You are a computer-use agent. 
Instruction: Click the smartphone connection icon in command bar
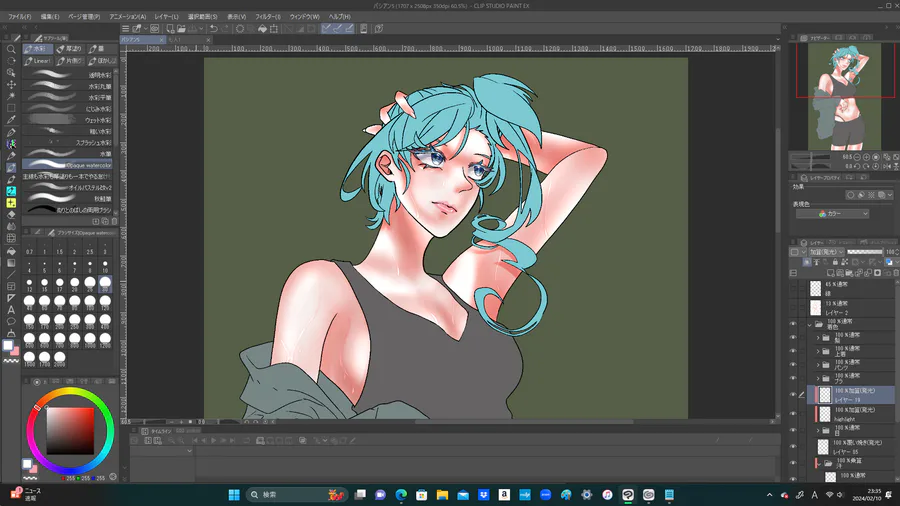363,29
